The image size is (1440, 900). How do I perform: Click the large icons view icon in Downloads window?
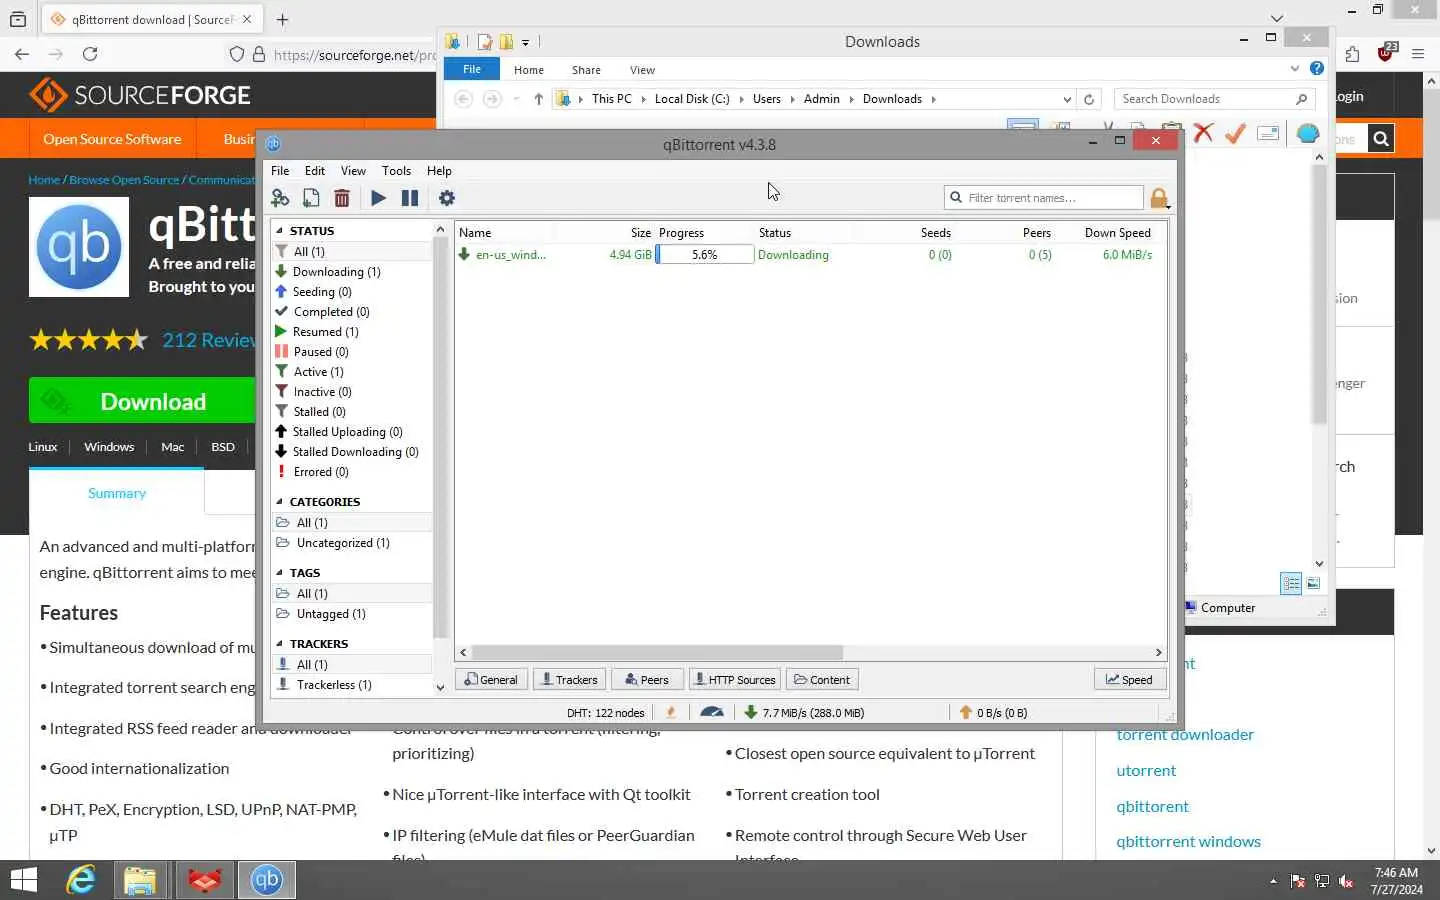pyautogui.click(x=1313, y=583)
